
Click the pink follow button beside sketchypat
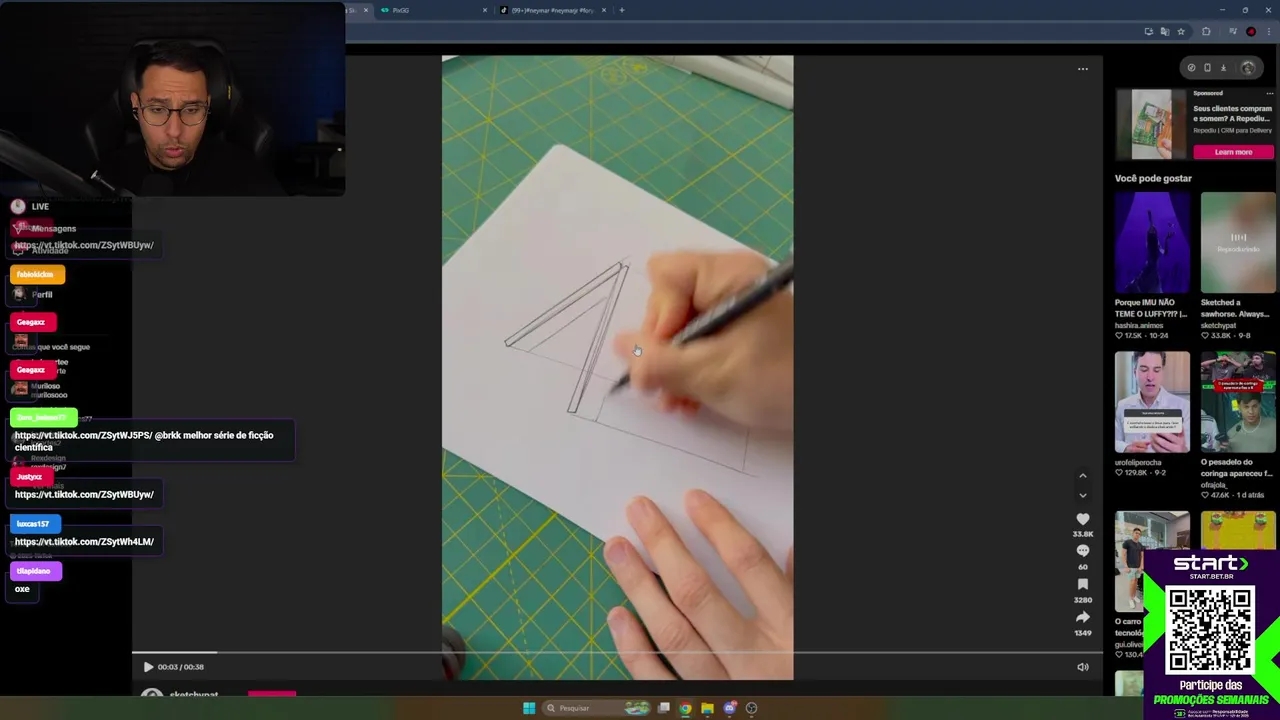tap(272, 693)
